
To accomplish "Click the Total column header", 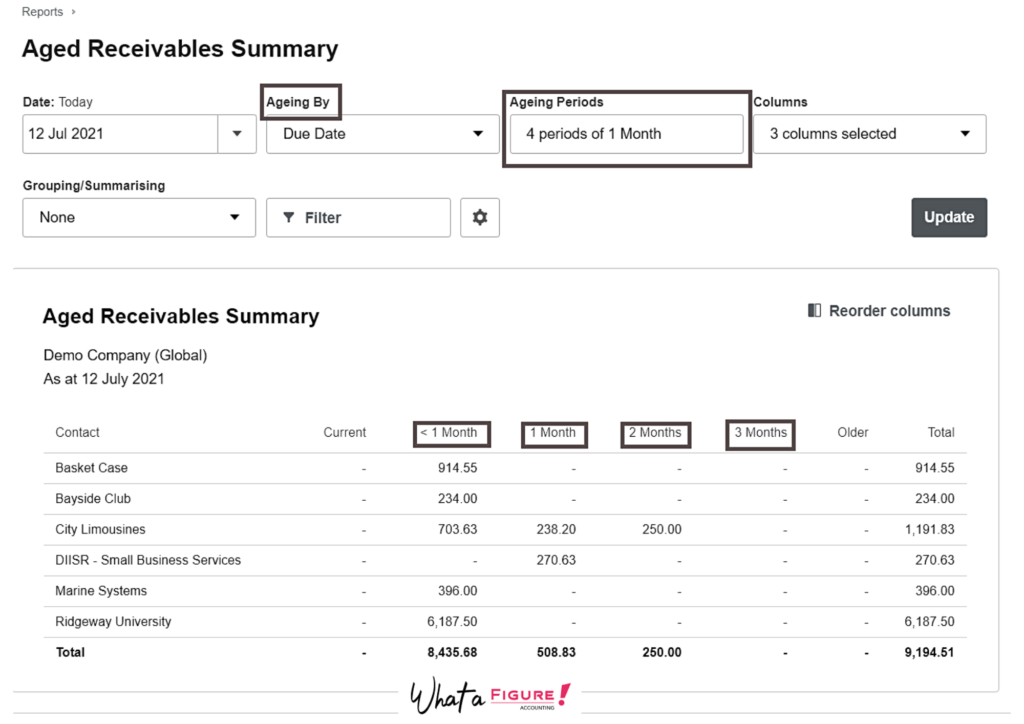I will (940, 433).
